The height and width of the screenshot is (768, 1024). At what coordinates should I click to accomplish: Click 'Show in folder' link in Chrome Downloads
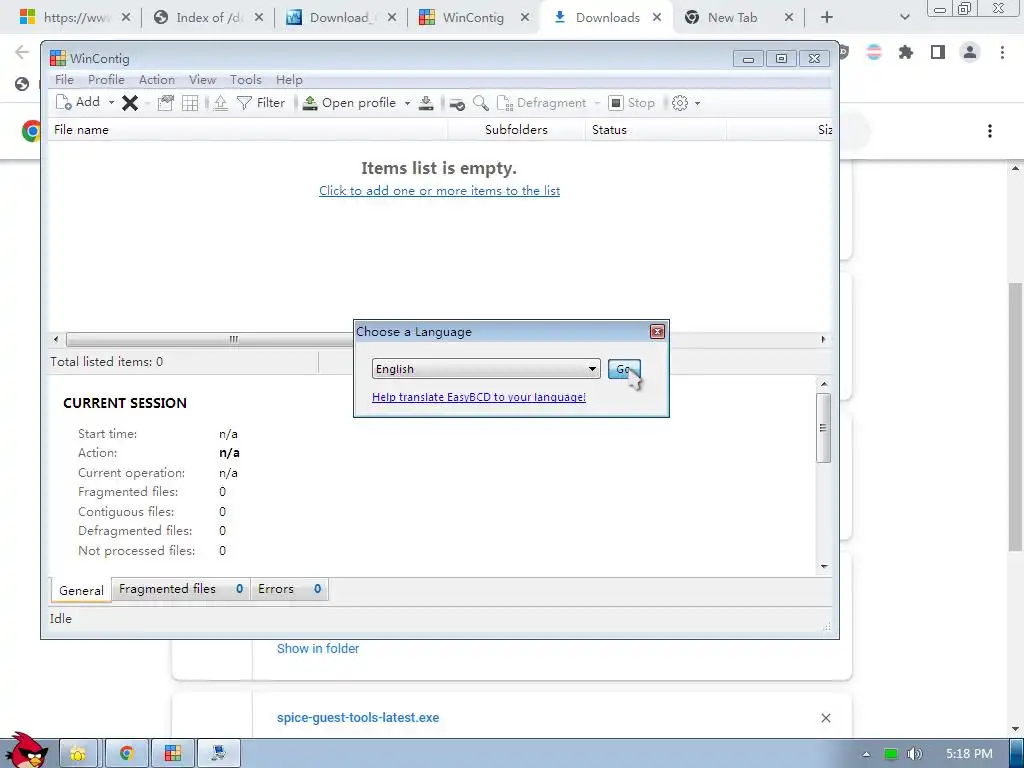[318, 648]
